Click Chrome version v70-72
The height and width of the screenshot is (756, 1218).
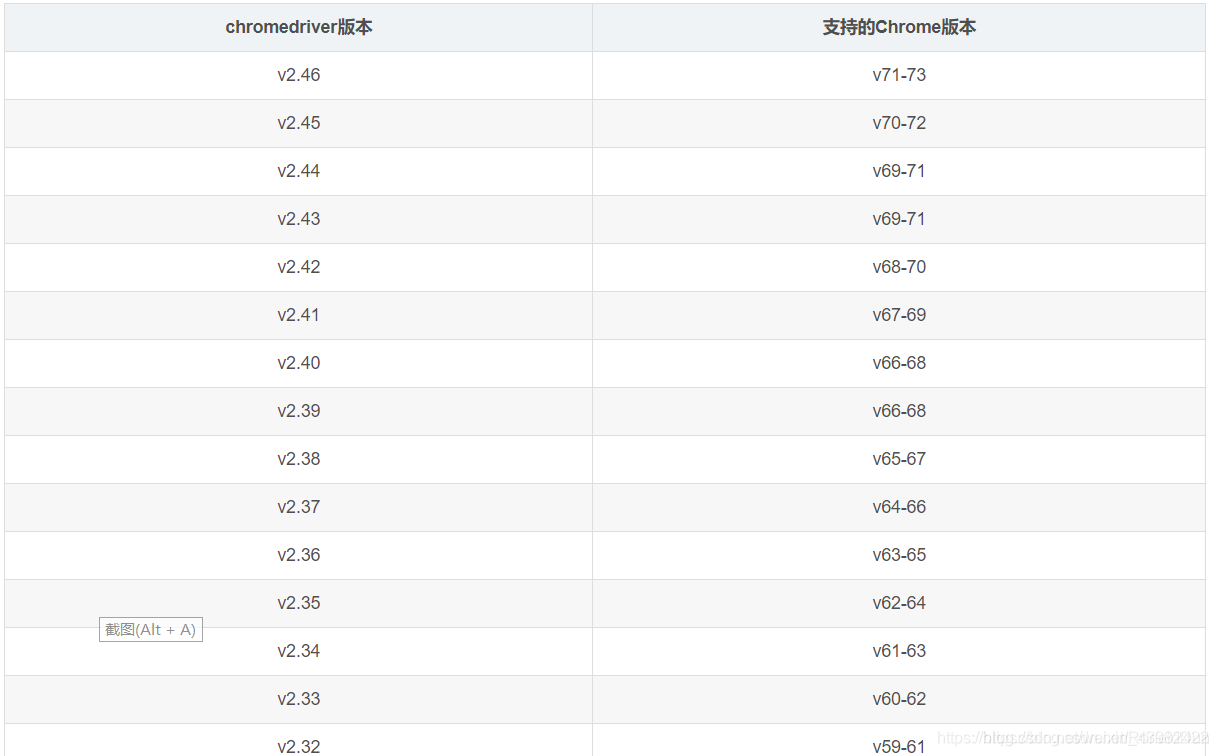899,123
